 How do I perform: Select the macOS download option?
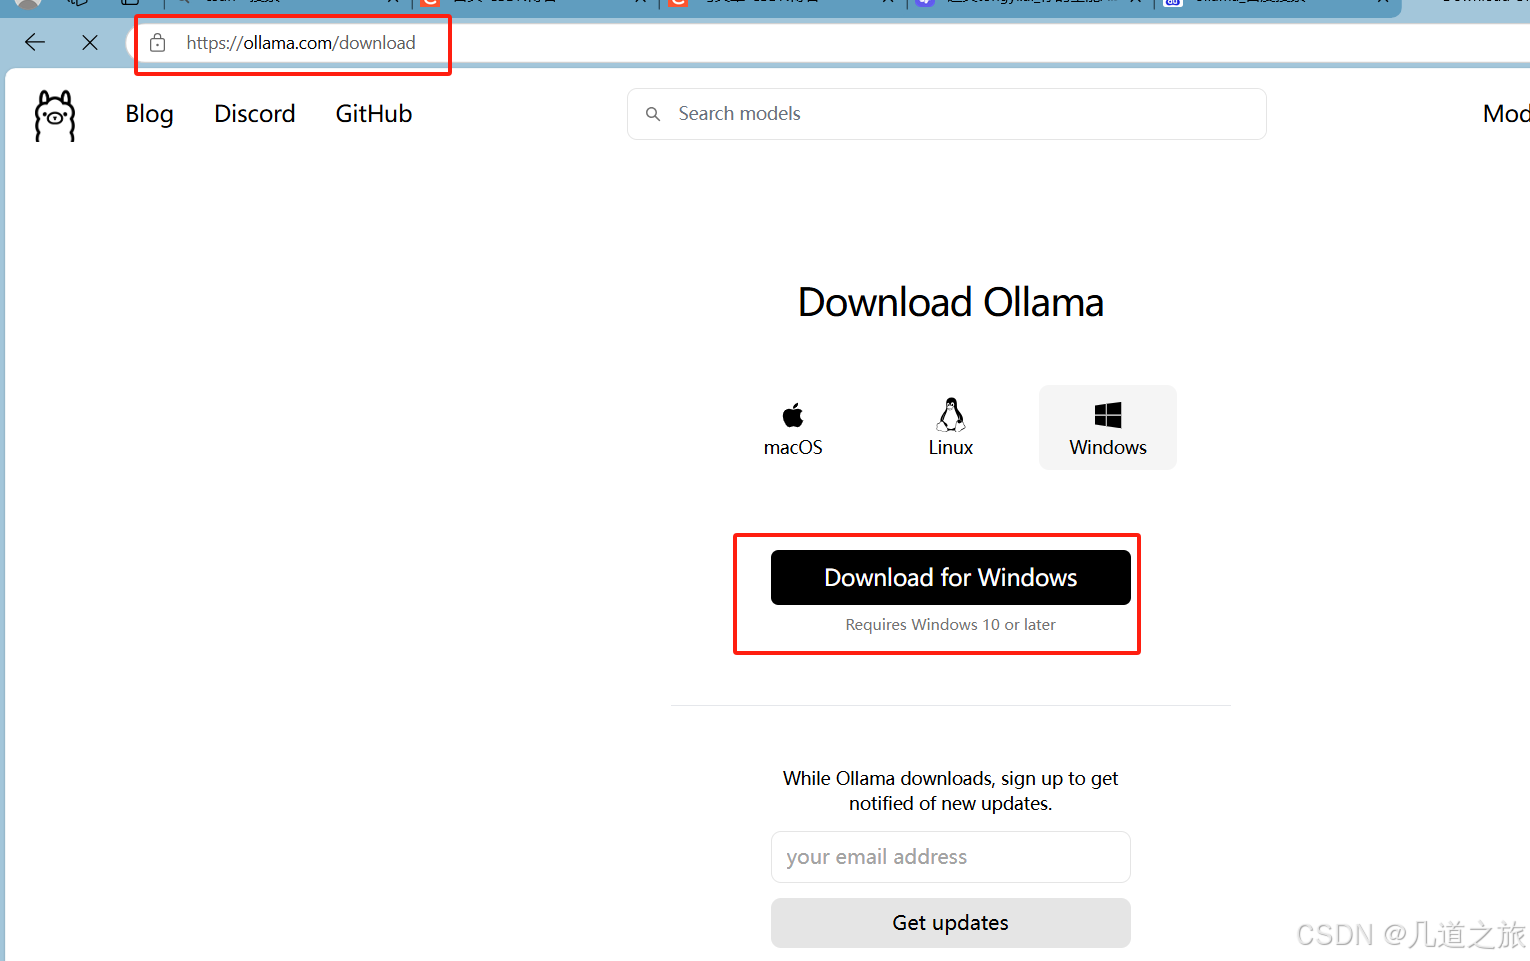(x=793, y=428)
